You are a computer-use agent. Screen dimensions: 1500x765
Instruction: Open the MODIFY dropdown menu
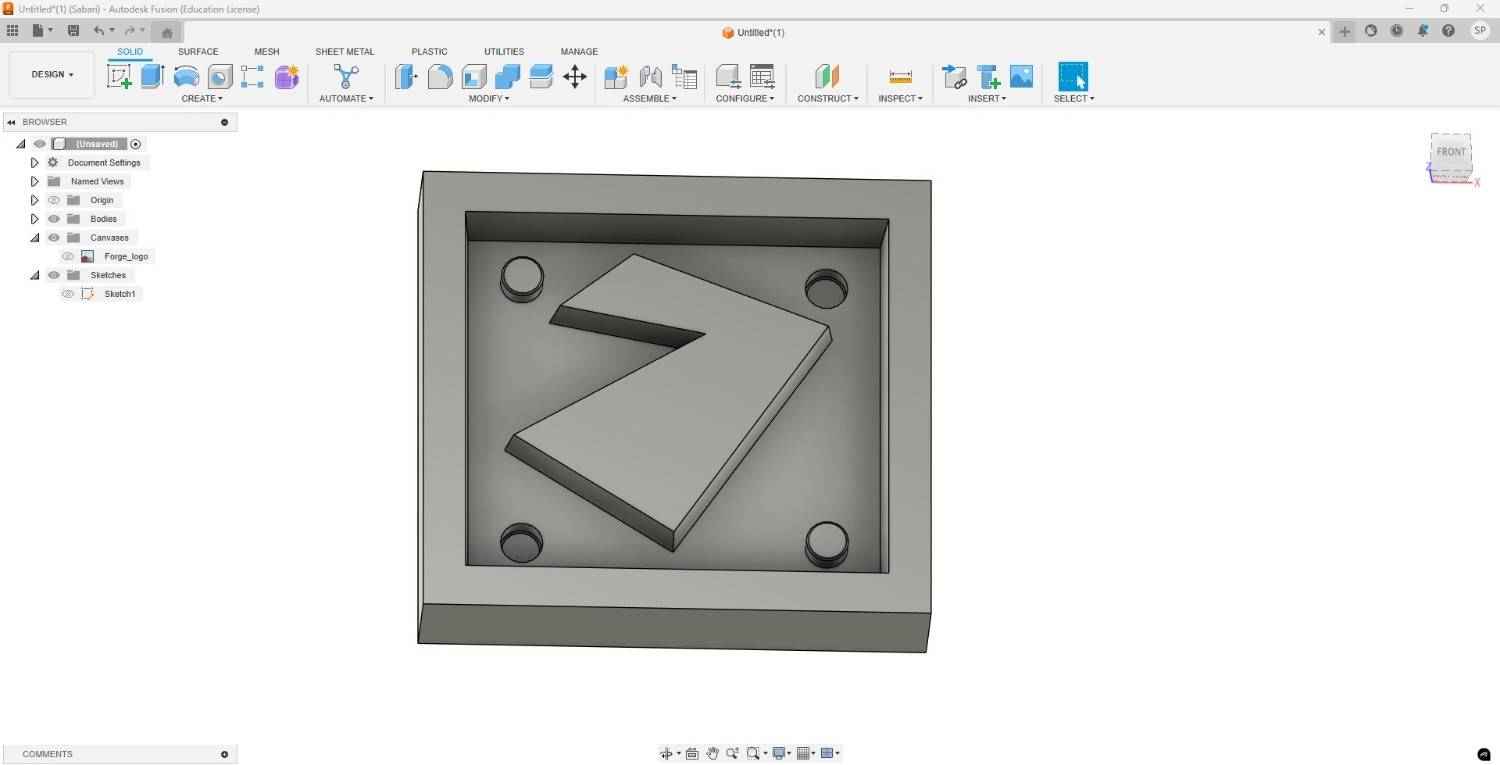489,98
